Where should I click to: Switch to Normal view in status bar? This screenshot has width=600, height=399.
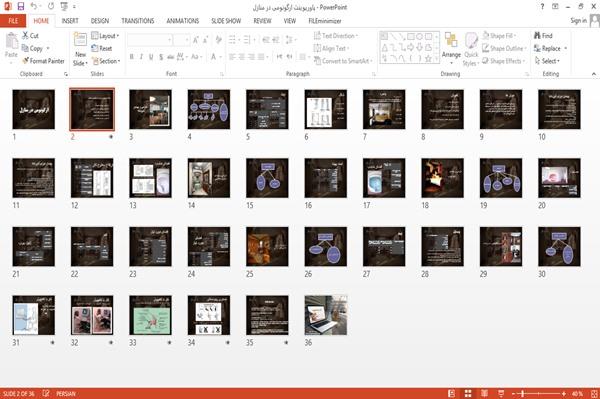[x=452, y=393]
